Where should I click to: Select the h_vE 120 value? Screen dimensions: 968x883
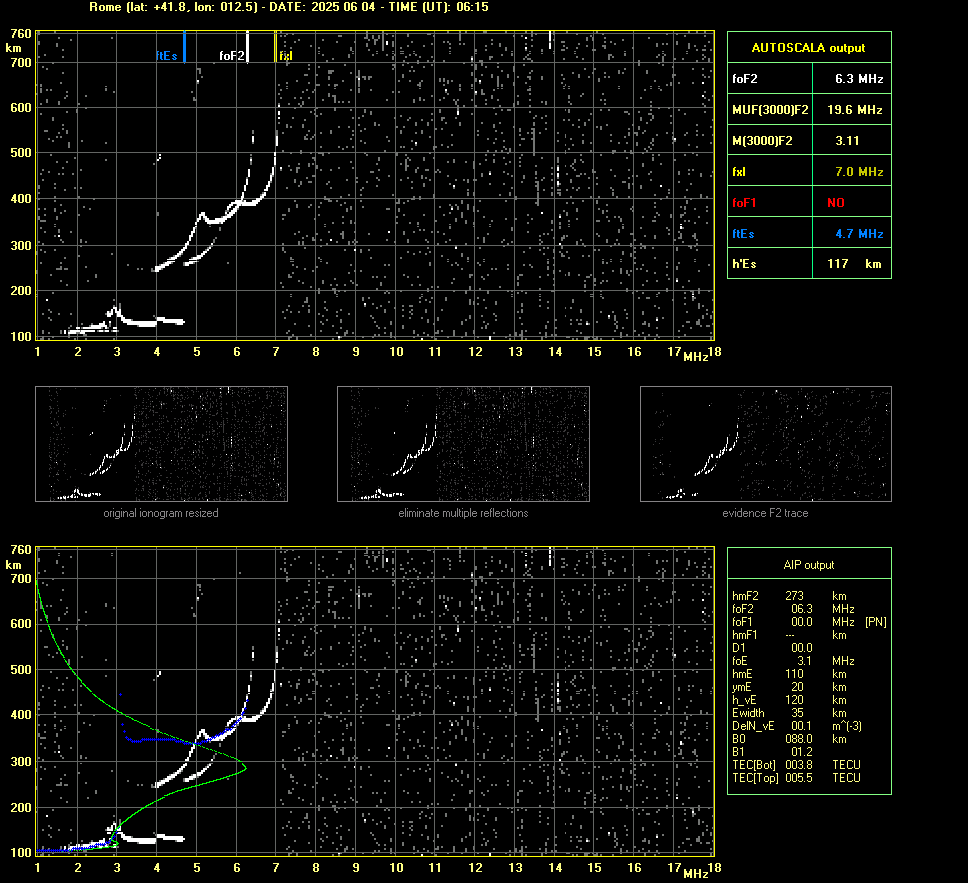point(794,700)
